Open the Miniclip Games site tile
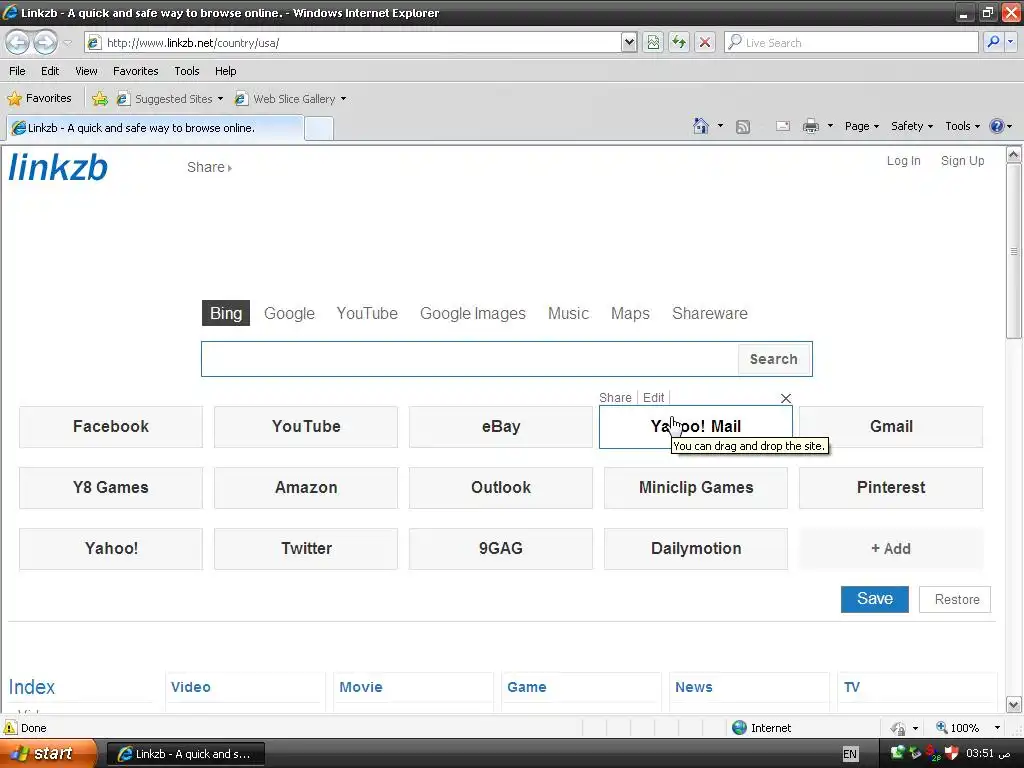Viewport: 1024px width, 768px height. pos(696,488)
